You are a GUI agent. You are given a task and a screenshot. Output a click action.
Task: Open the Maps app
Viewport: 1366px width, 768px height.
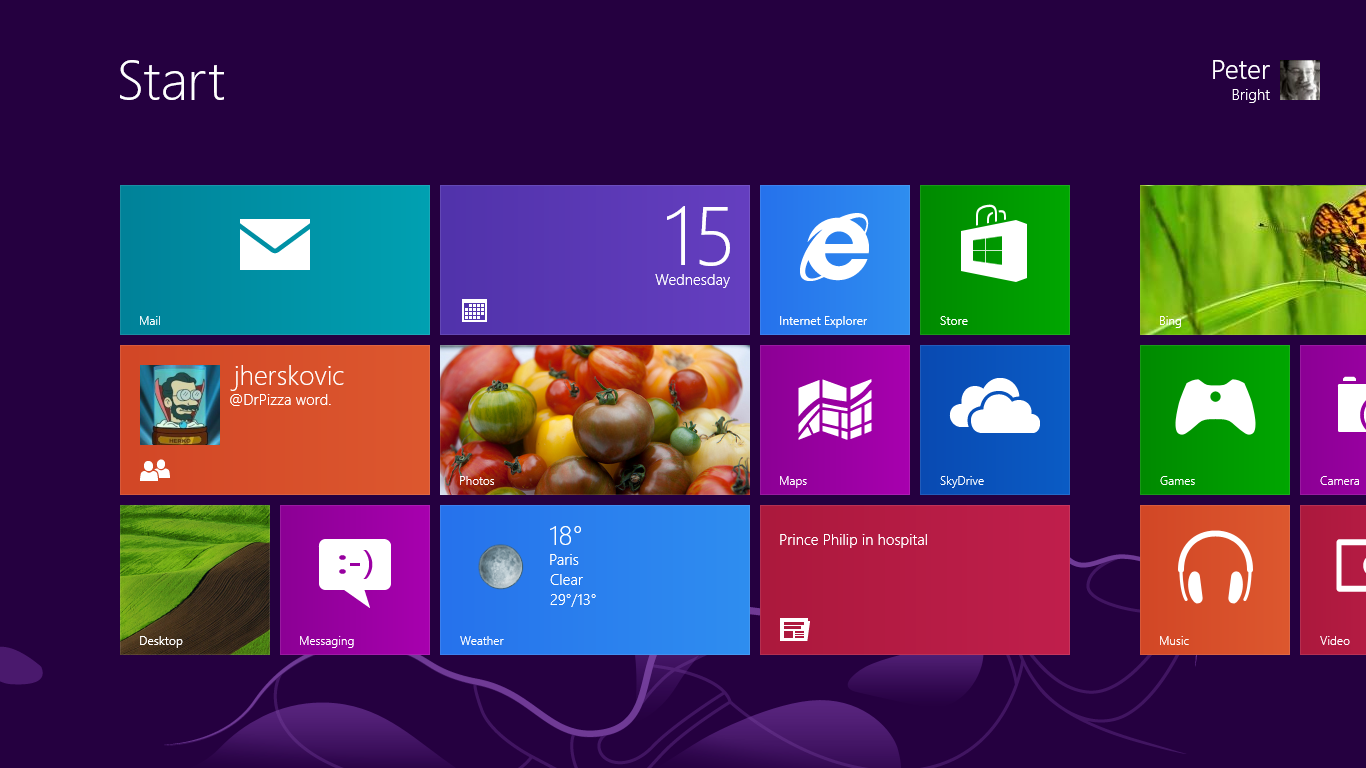pyautogui.click(x=834, y=420)
